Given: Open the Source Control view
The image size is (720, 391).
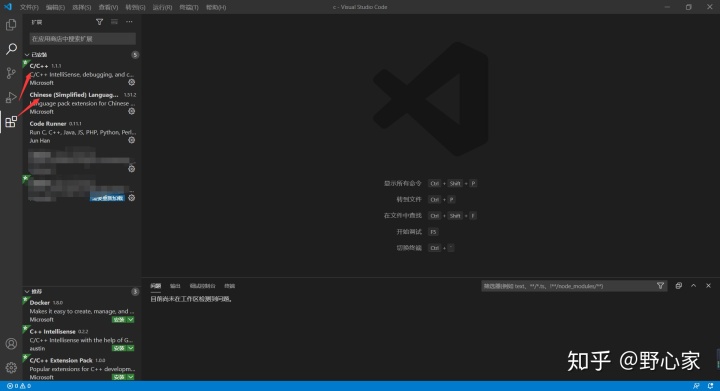Looking at the screenshot, I should click(x=11, y=73).
